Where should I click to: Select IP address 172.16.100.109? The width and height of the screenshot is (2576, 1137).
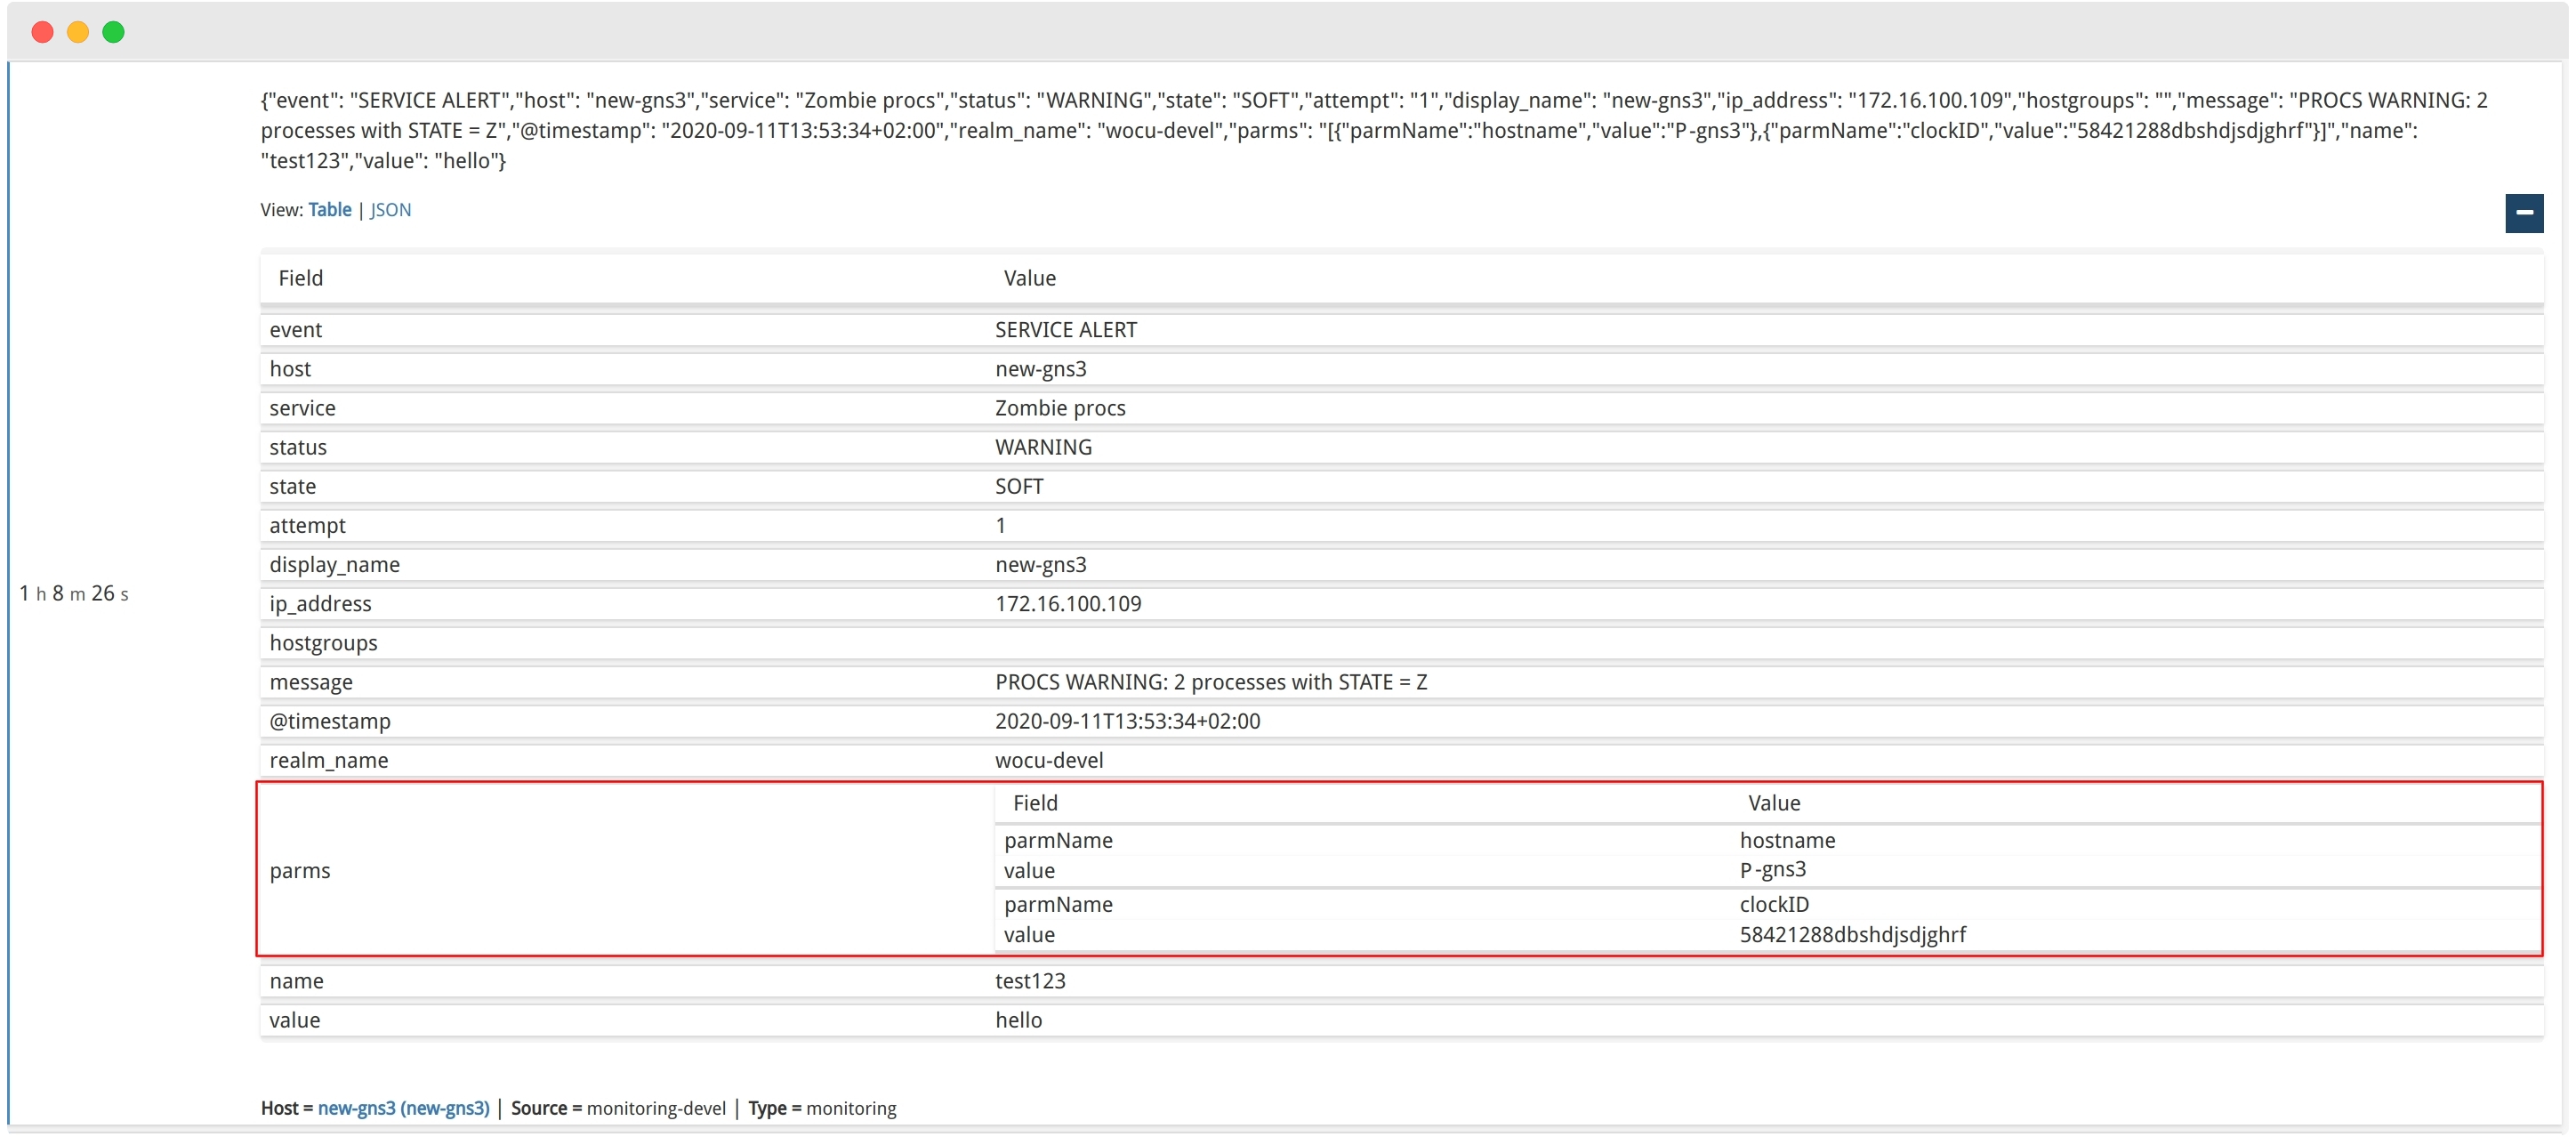1067,604
